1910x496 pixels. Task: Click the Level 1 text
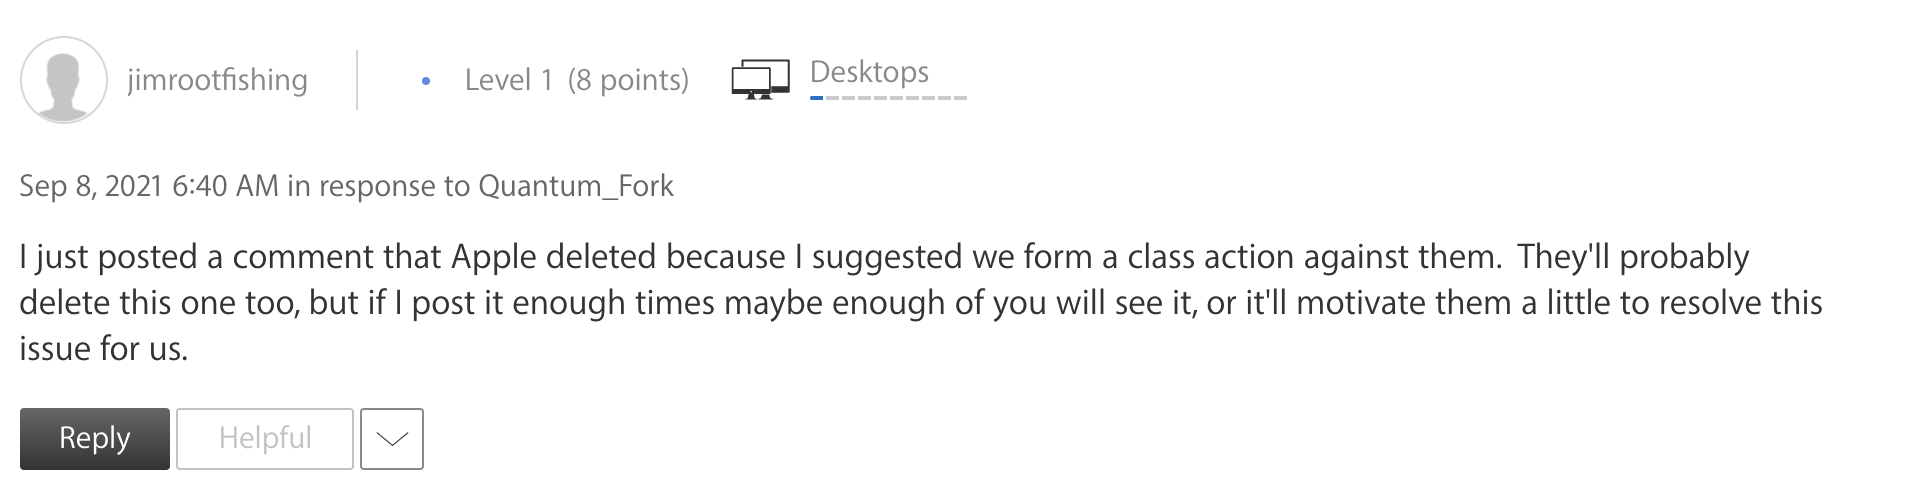[x=508, y=80]
